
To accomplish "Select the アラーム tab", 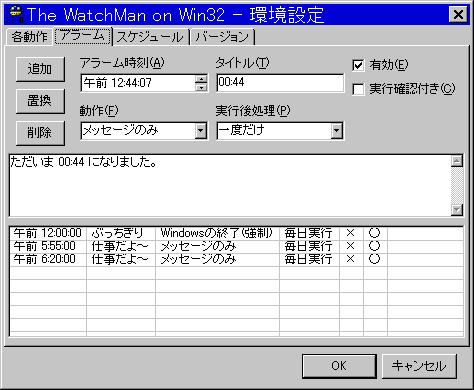I will click(82, 36).
